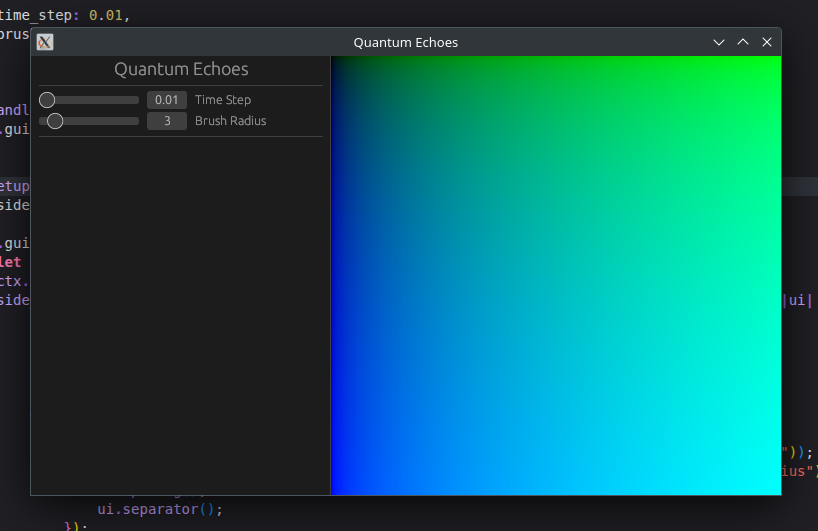Click the Brush Radius slider handle
Image resolution: width=818 pixels, height=531 pixels.
(x=55, y=121)
